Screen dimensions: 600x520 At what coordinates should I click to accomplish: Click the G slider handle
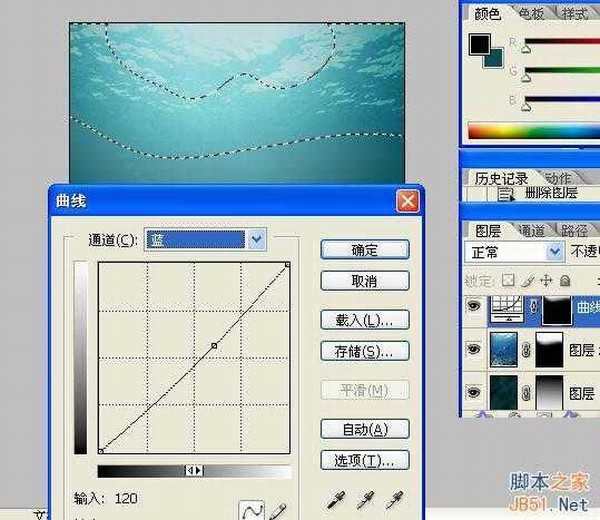point(526,78)
